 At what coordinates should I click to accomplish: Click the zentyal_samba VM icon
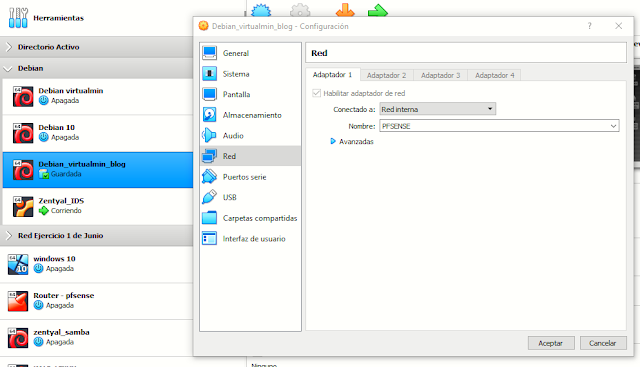pos(18,338)
